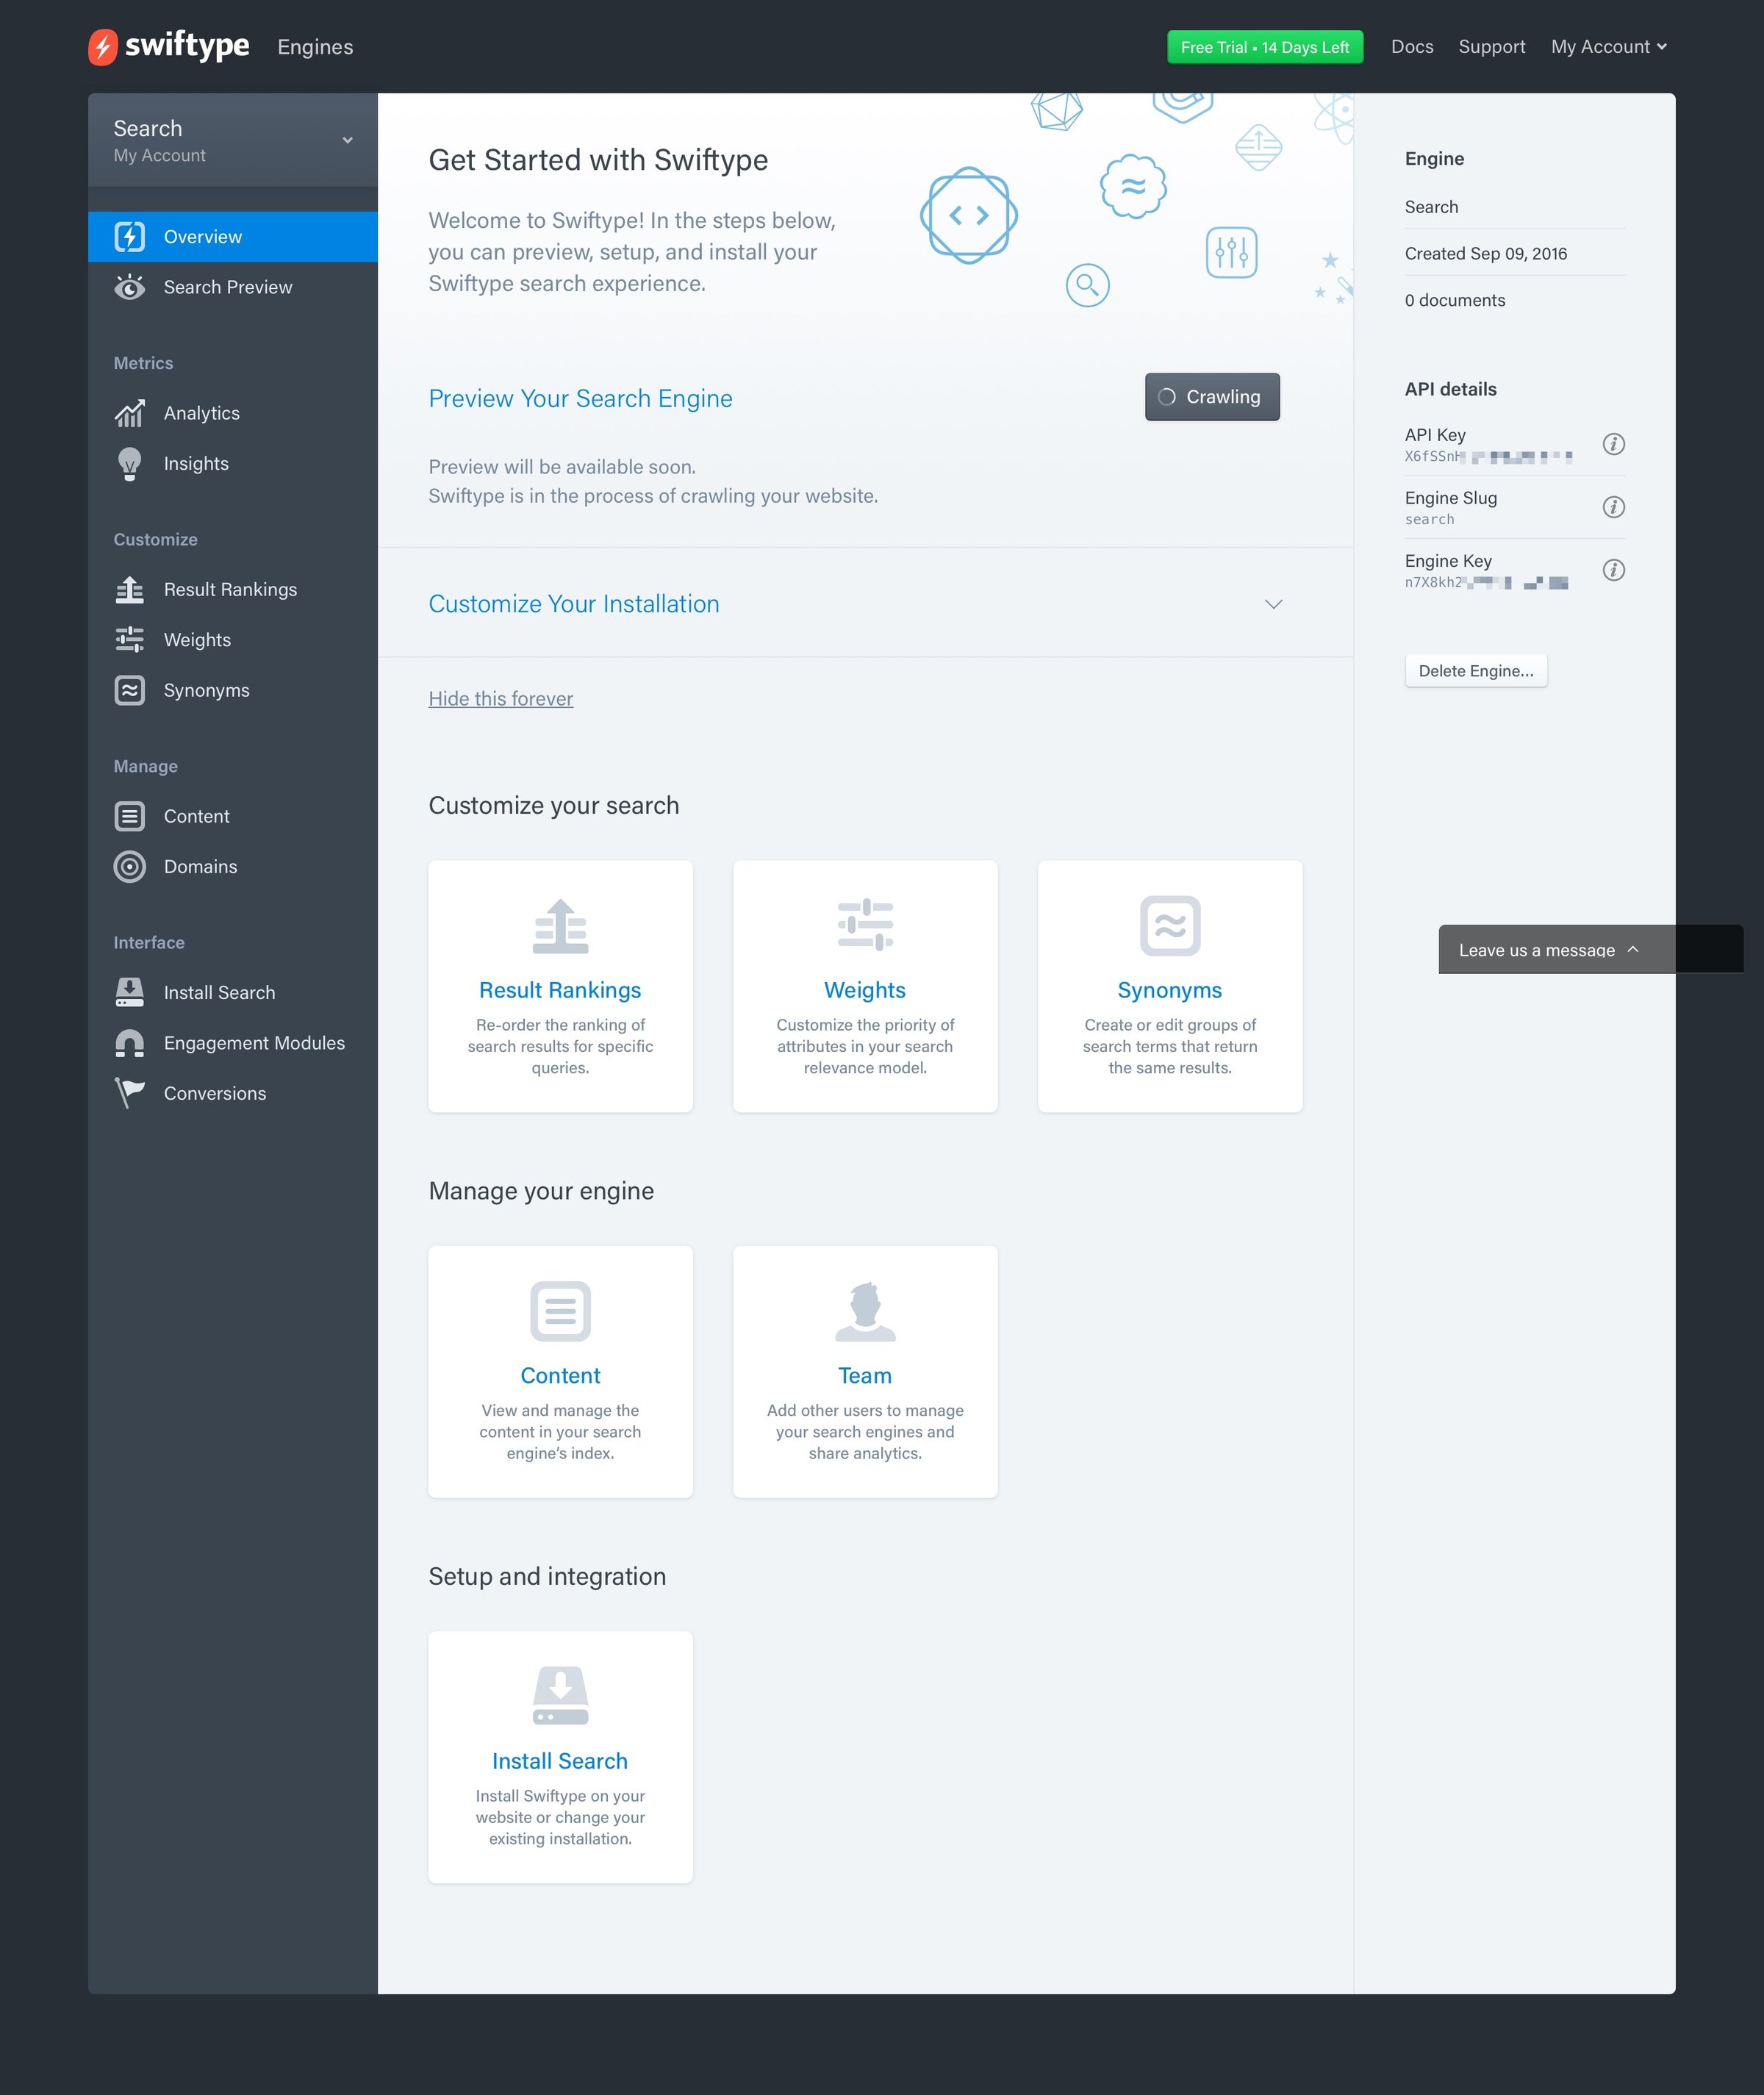
Task: Click the Install Search card drive icon
Action: (561, 1696)
